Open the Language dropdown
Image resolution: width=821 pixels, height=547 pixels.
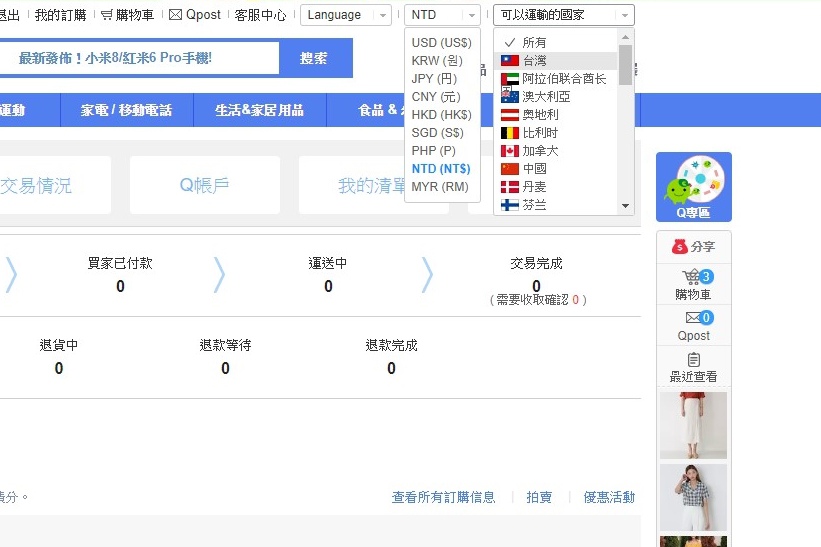346,15
